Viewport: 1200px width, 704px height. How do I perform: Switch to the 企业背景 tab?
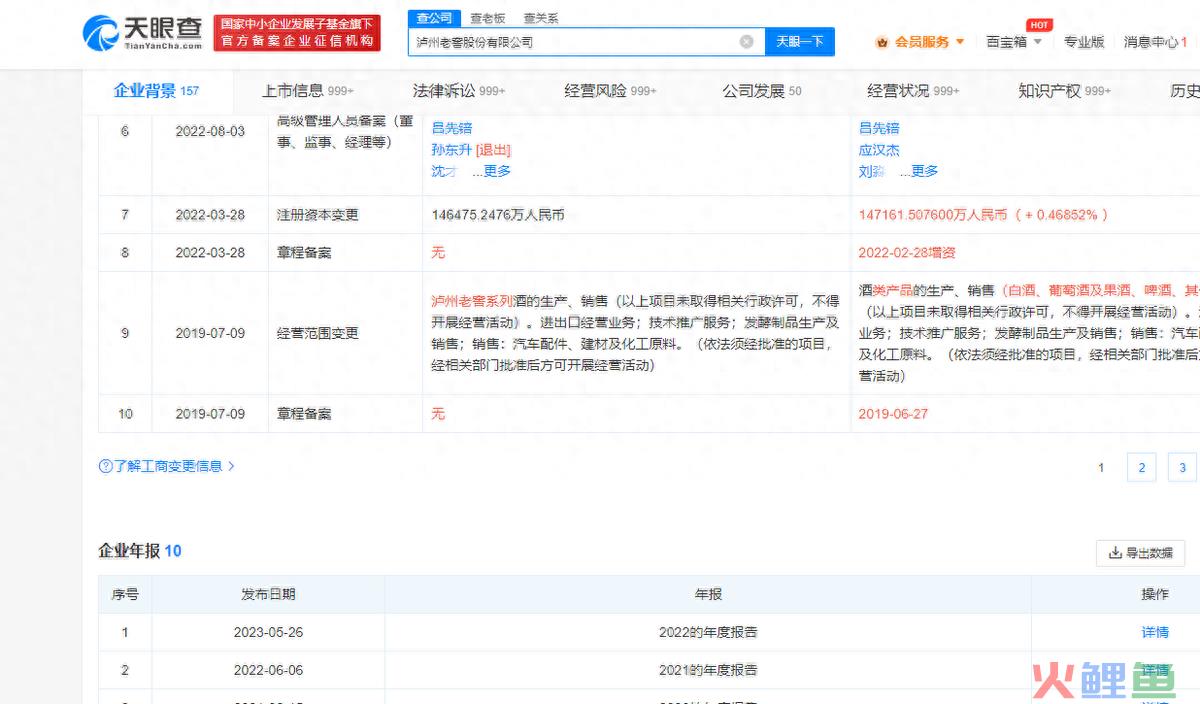(156, 91)
